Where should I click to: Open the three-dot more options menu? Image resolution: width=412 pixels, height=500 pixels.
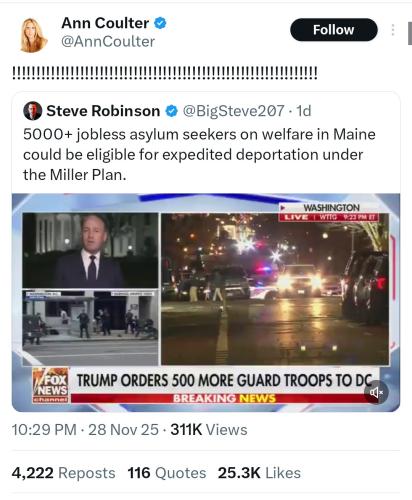393,30
